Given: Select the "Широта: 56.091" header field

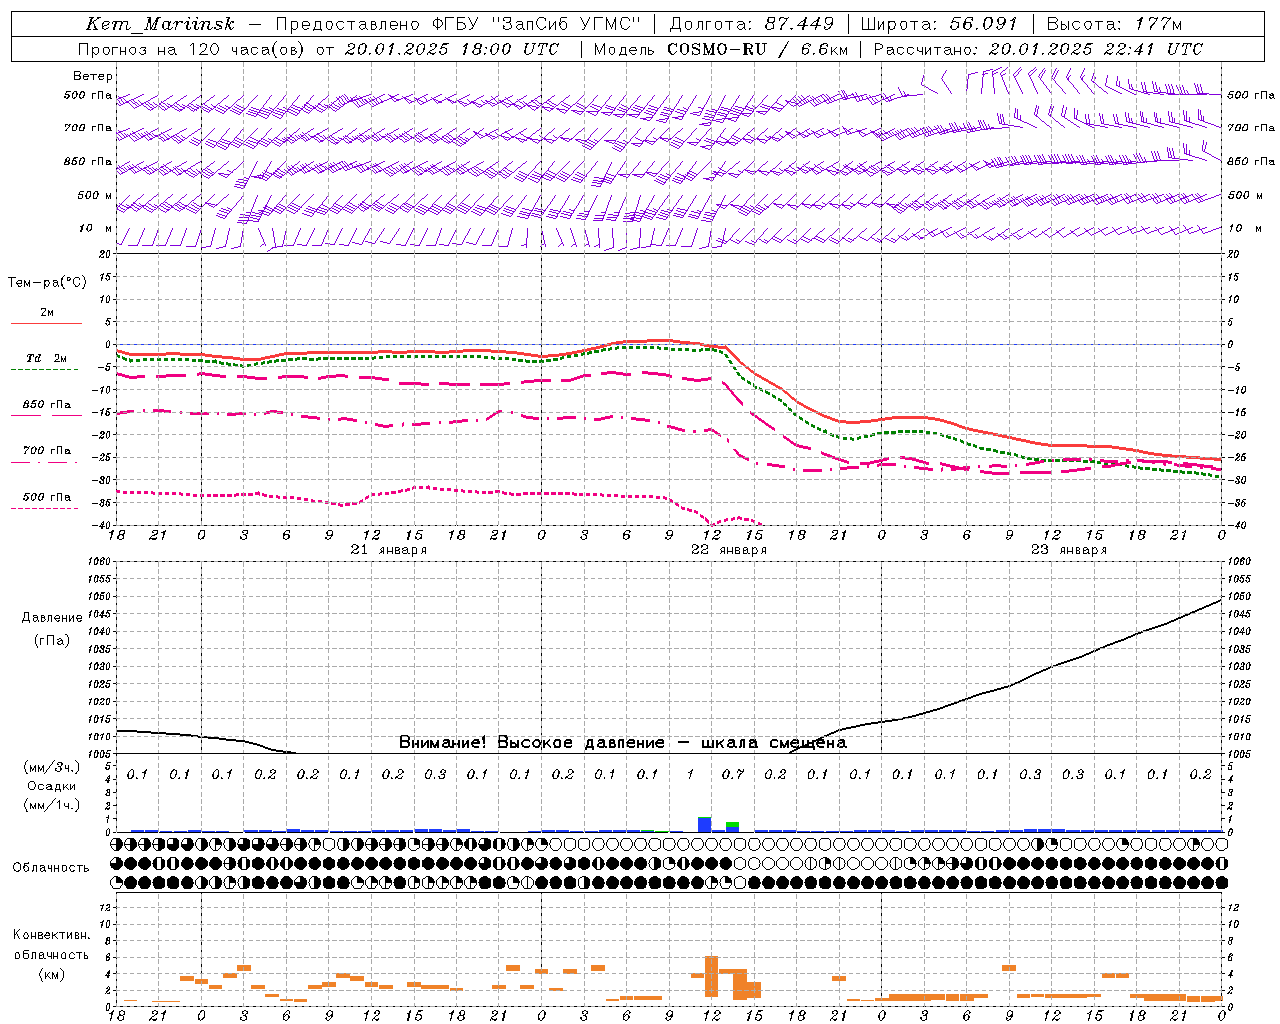Looking at the screenshot, I should 939,24.
